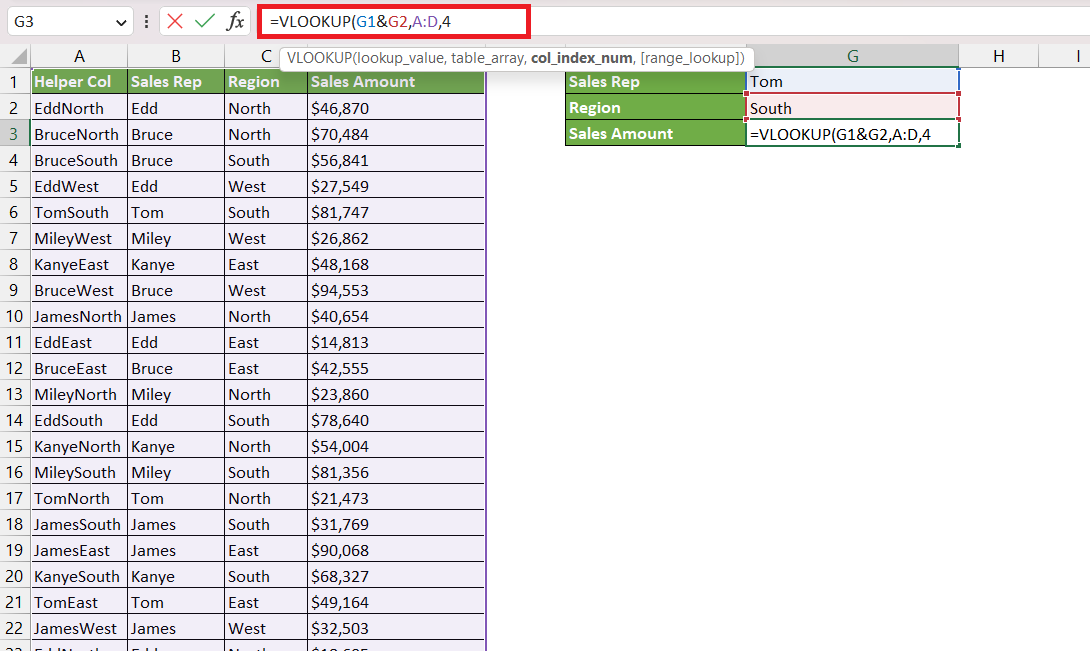Click cell containing KanyeNorth

79,447
